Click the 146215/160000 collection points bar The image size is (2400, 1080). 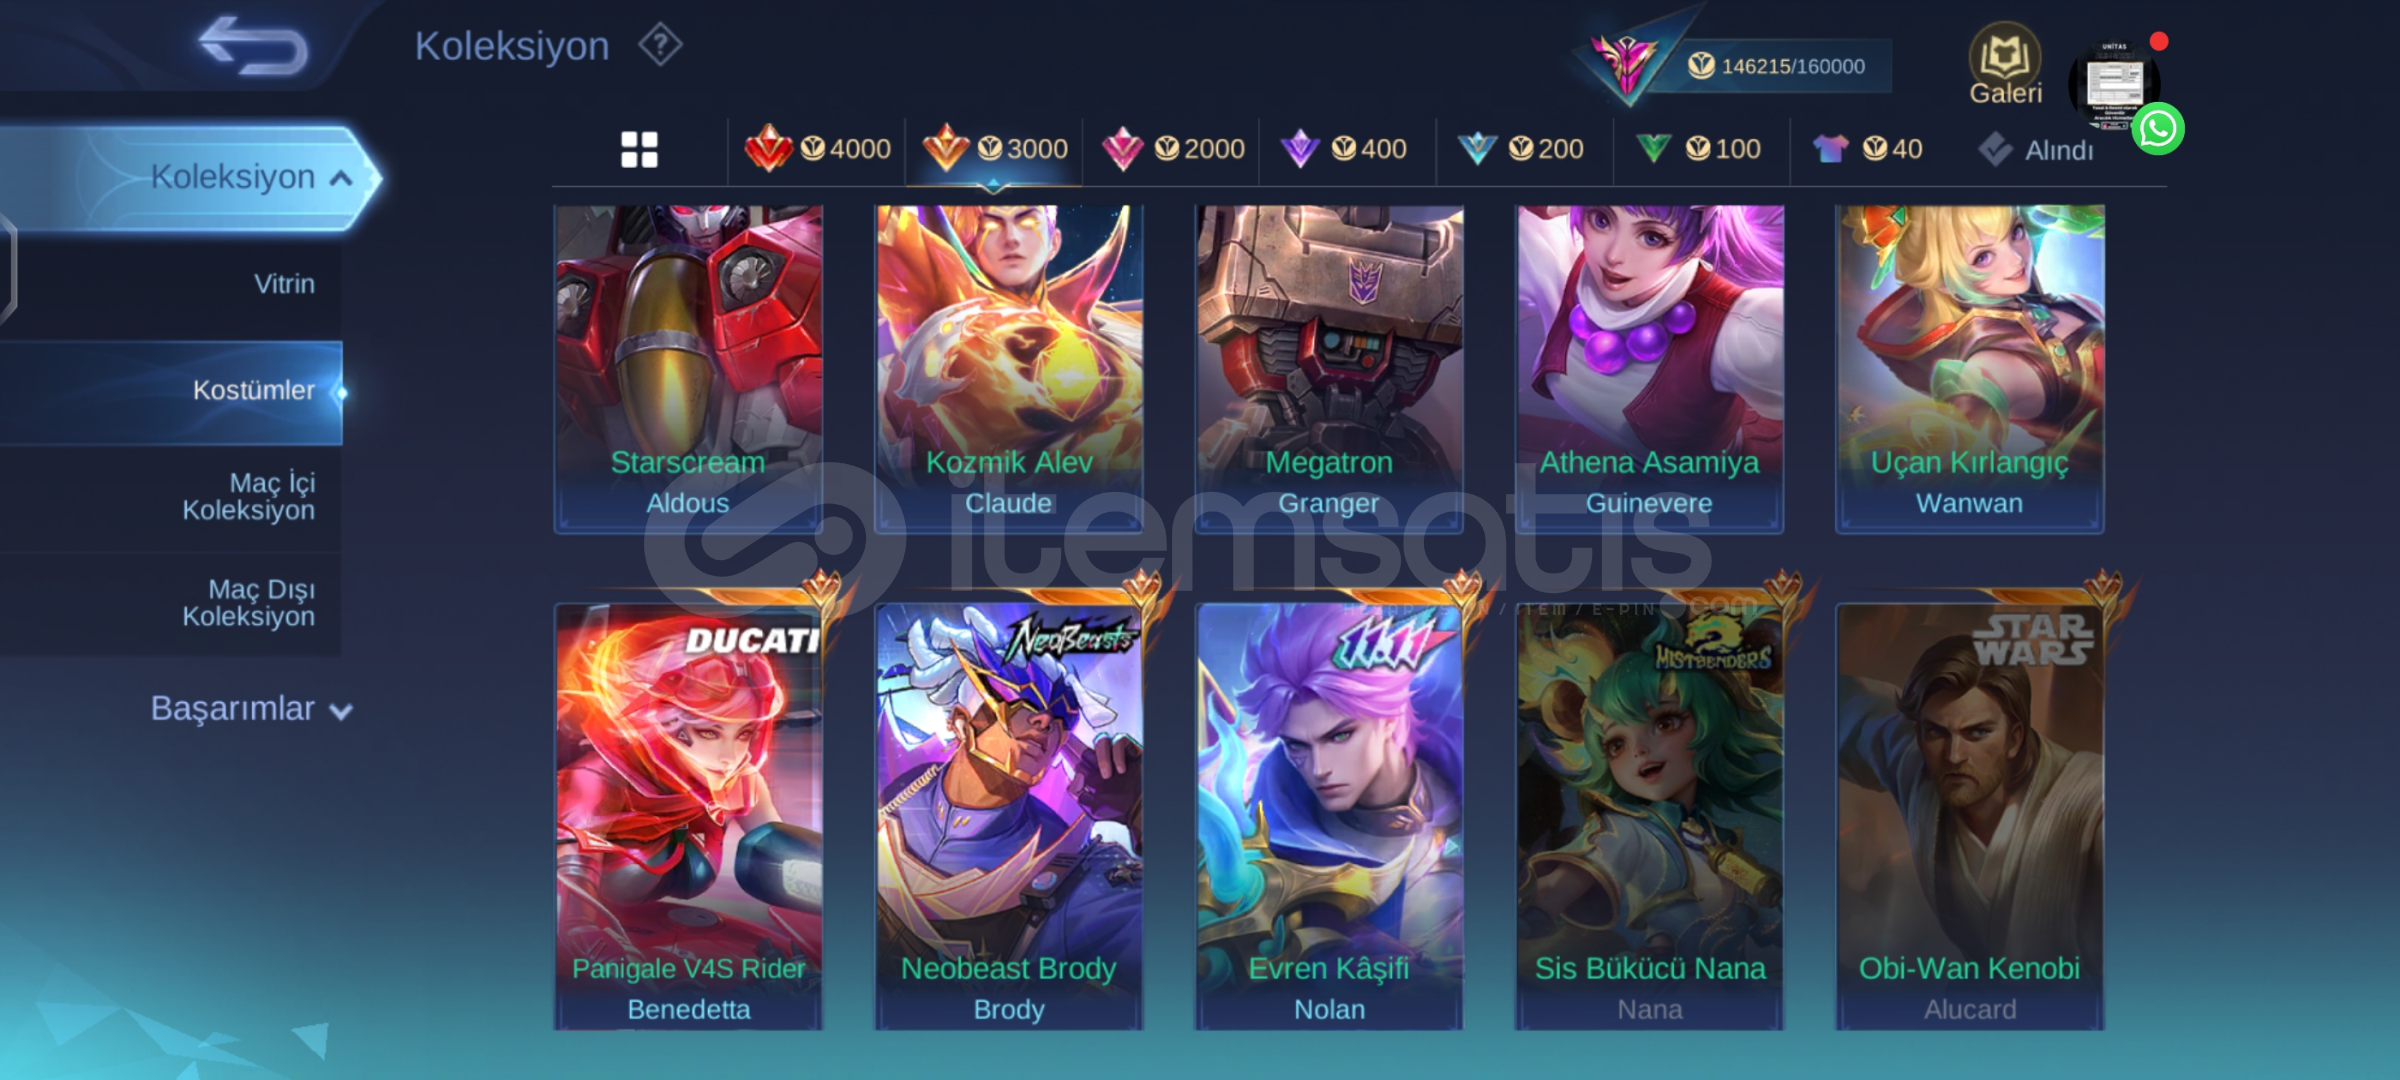[x=1780, y=66]
